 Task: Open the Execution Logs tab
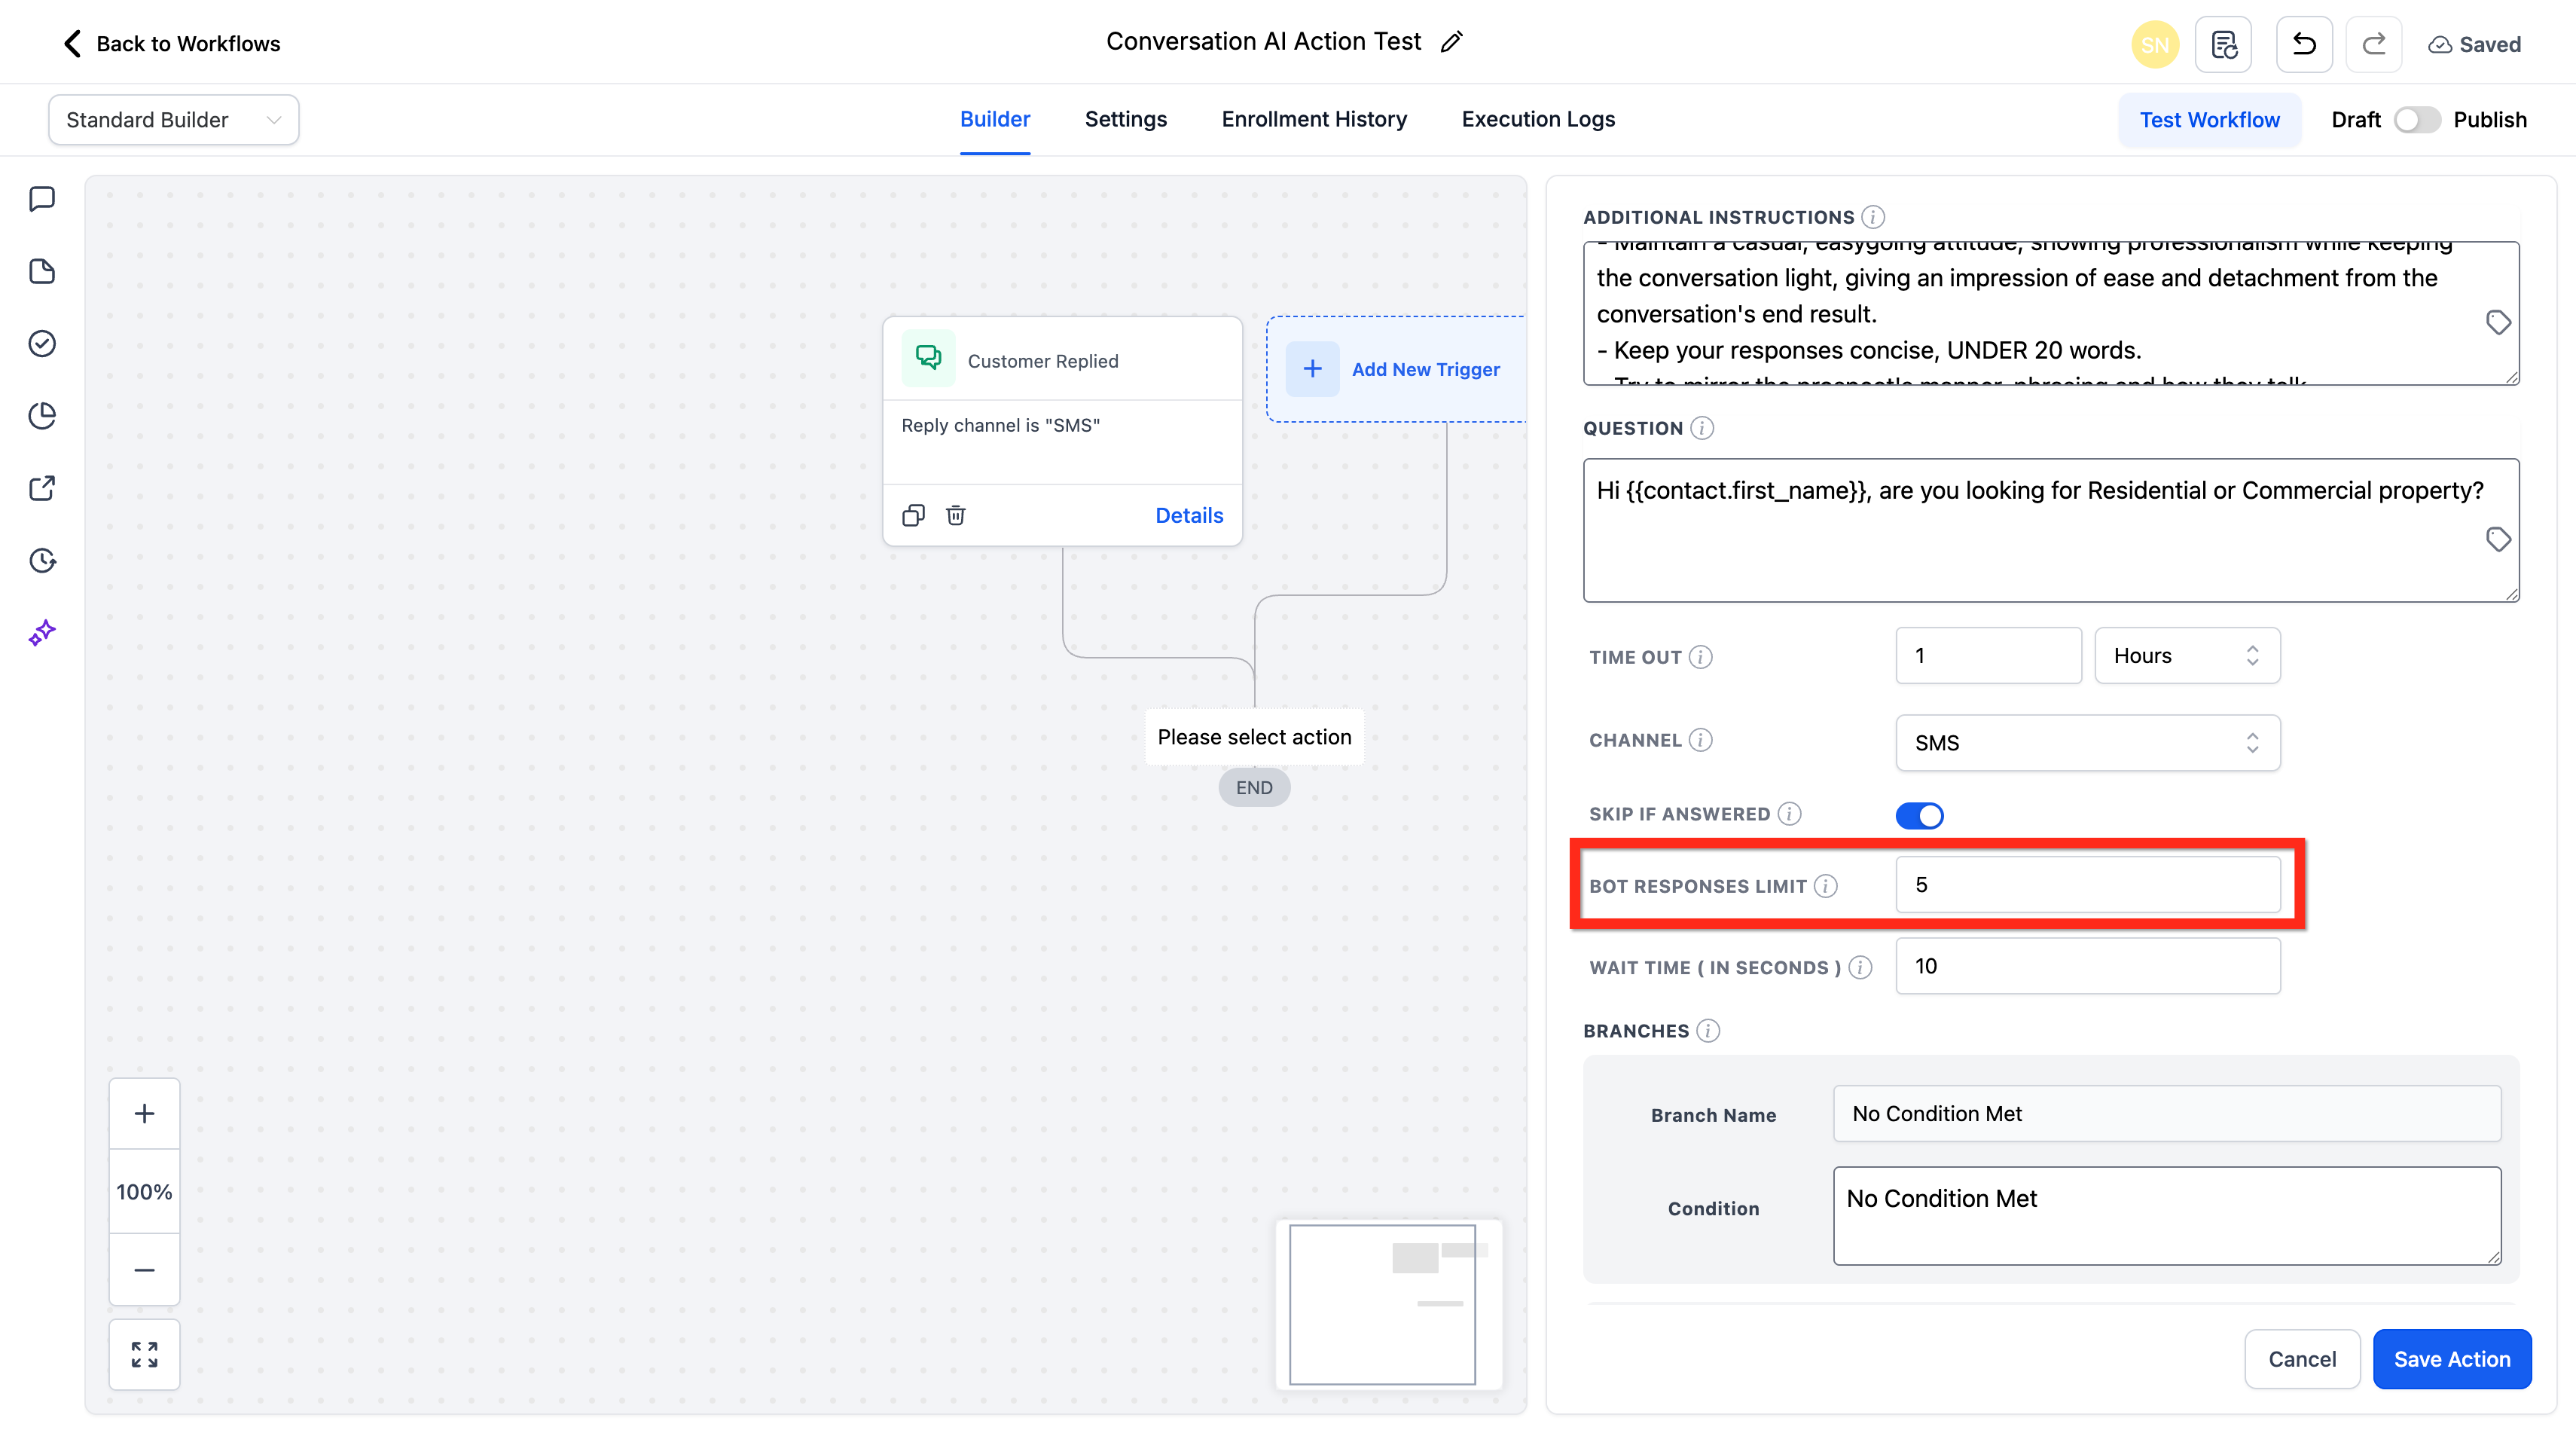point(1537,119)
